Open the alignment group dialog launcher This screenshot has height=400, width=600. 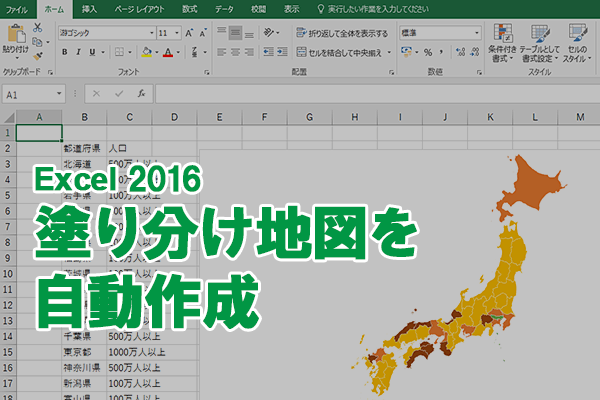(x=391, y=72)
